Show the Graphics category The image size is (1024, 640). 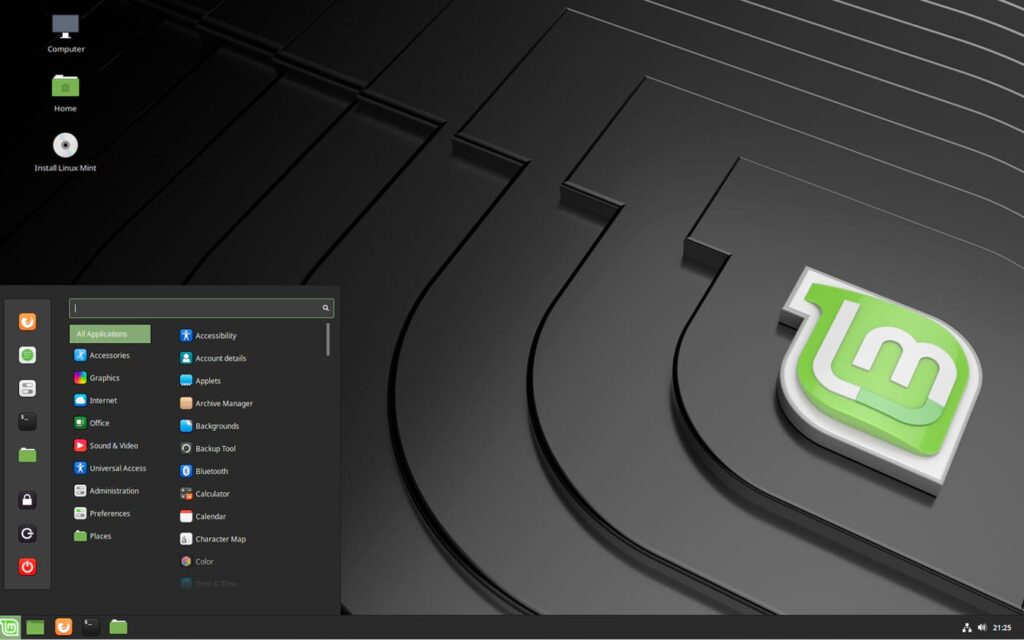tap(97, 377)
